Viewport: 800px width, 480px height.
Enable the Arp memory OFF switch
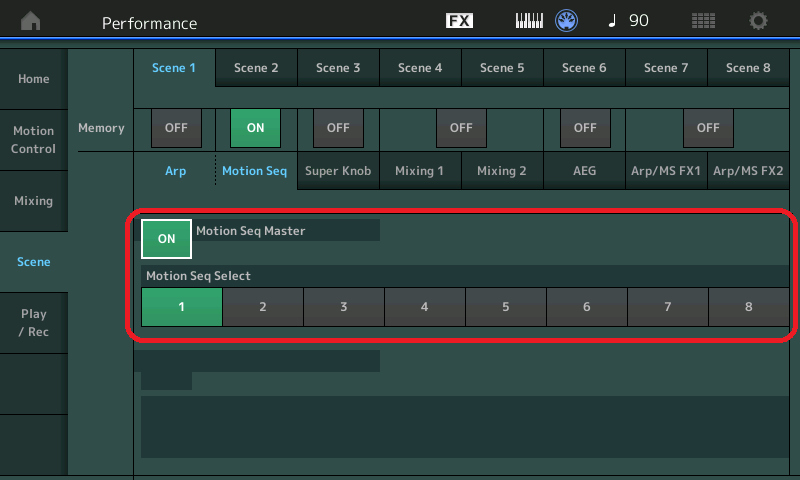point(175,128)
